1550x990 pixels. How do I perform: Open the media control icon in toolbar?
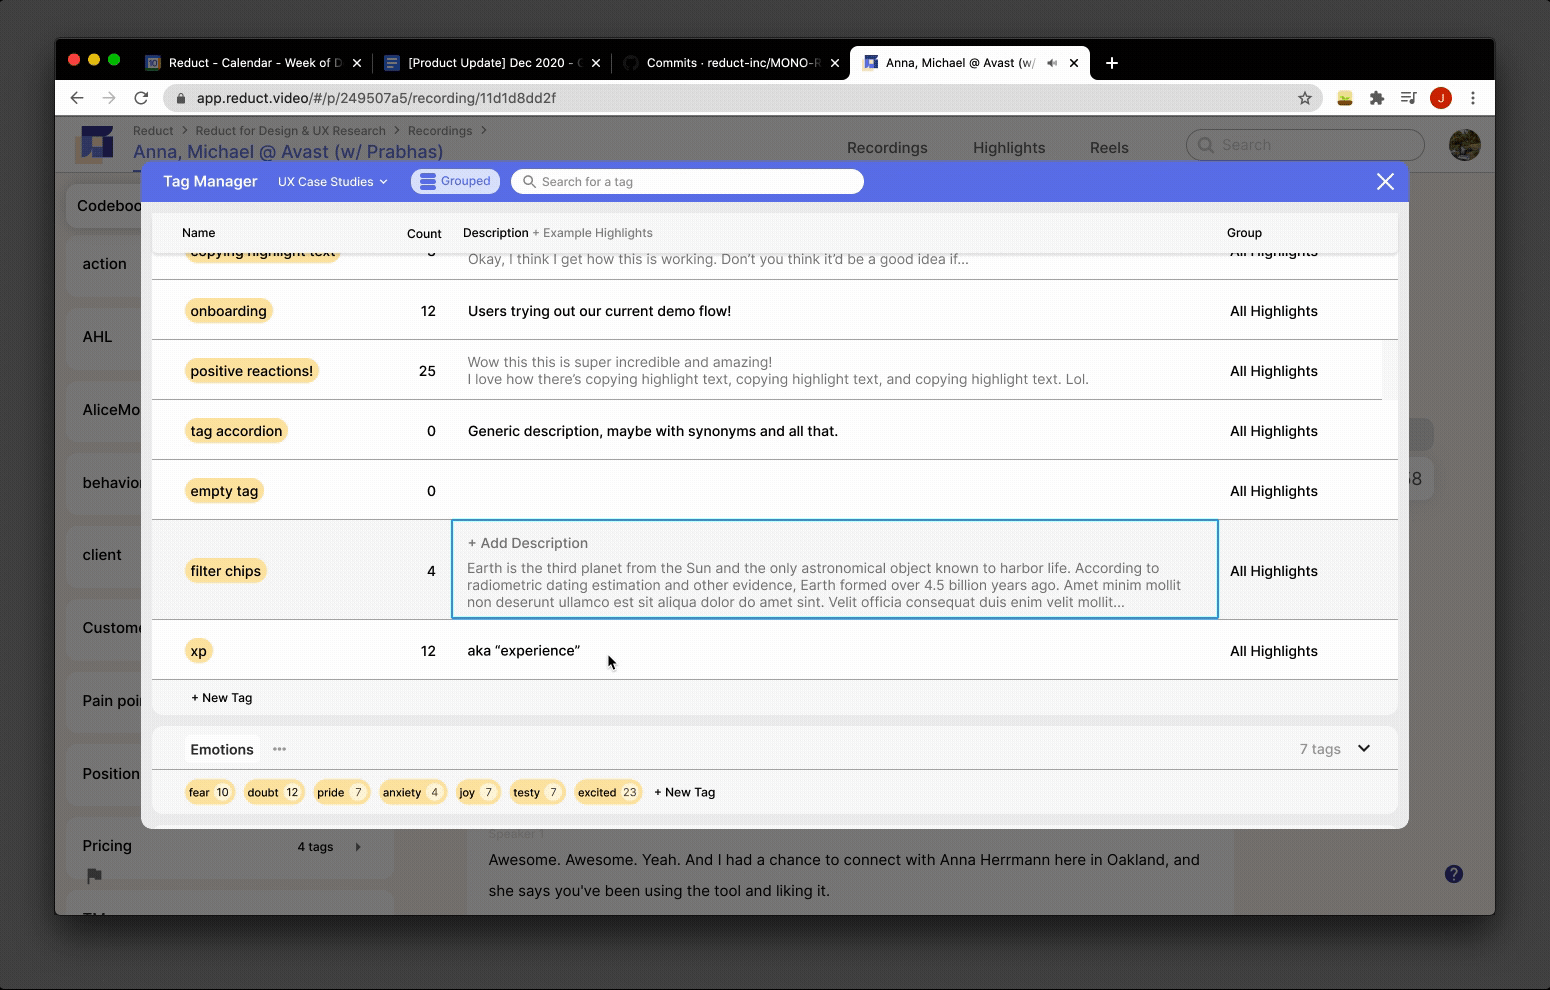point(1409,98)
